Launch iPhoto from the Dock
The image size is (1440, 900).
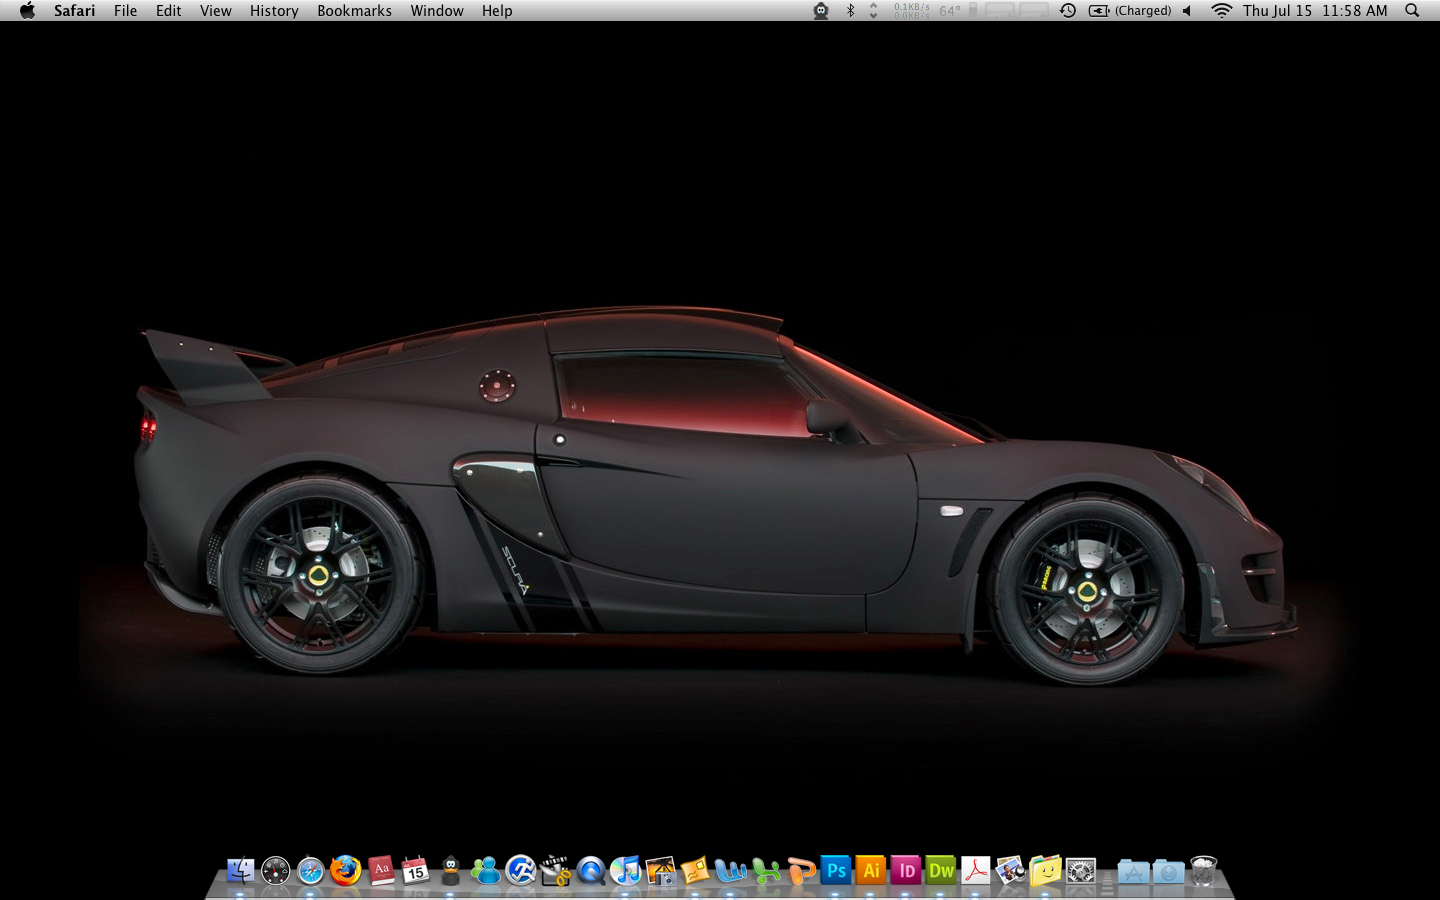tap(661, 871)
